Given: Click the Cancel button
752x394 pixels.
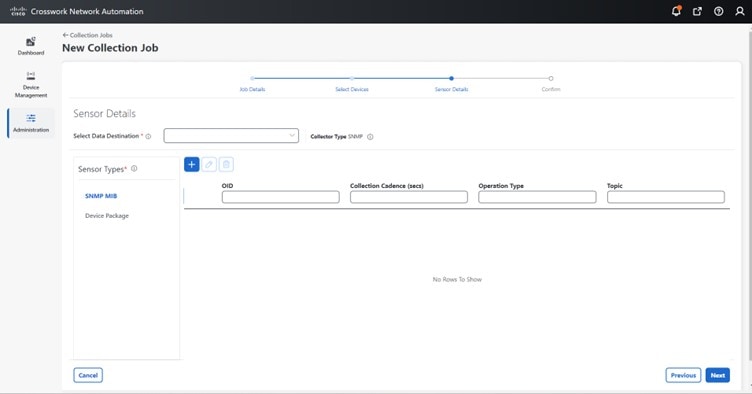Looking at the screenshot, I should pyautogui.click(x=88, y=375).
